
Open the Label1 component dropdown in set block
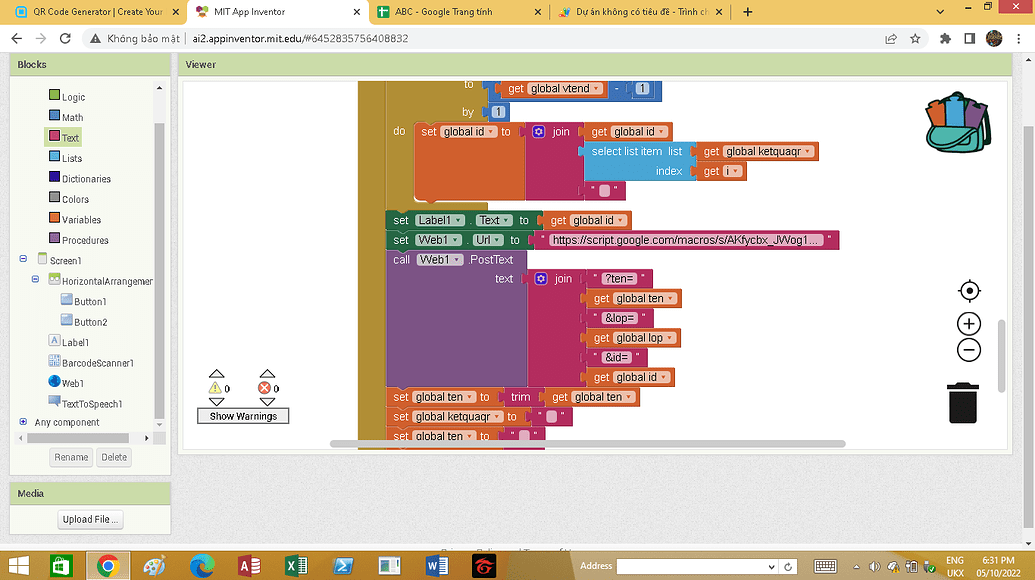pyautogui.click(x=458, y=220)
